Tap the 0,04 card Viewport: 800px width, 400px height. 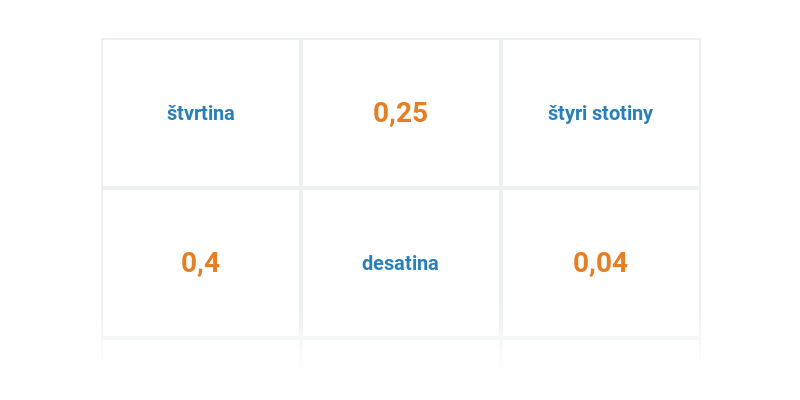click(601, 263)
